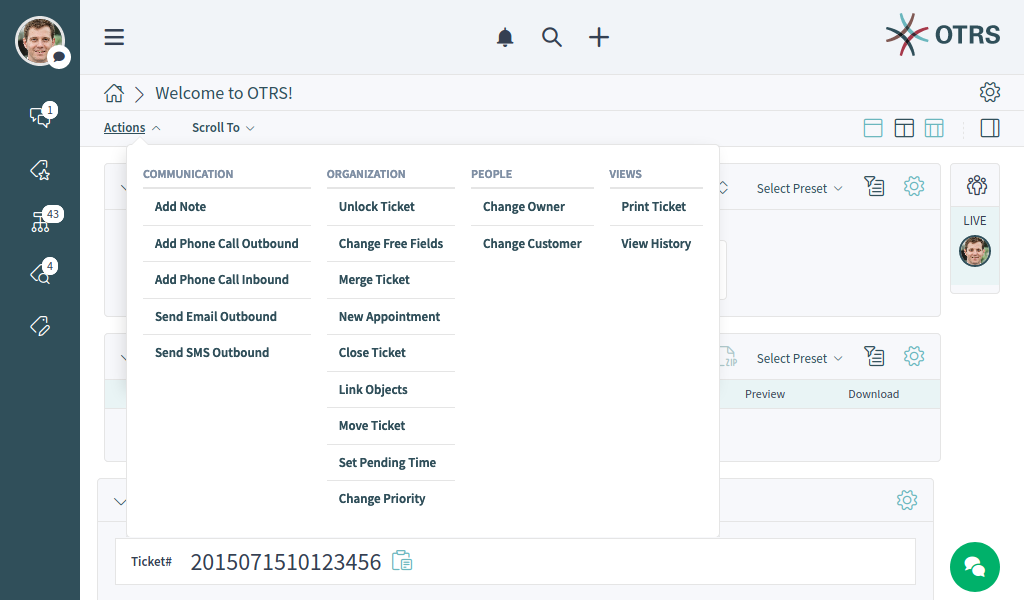Viewport: 1024px width, 600px height.
Task: Open the green chat floating button
Action: coord(974,566)
